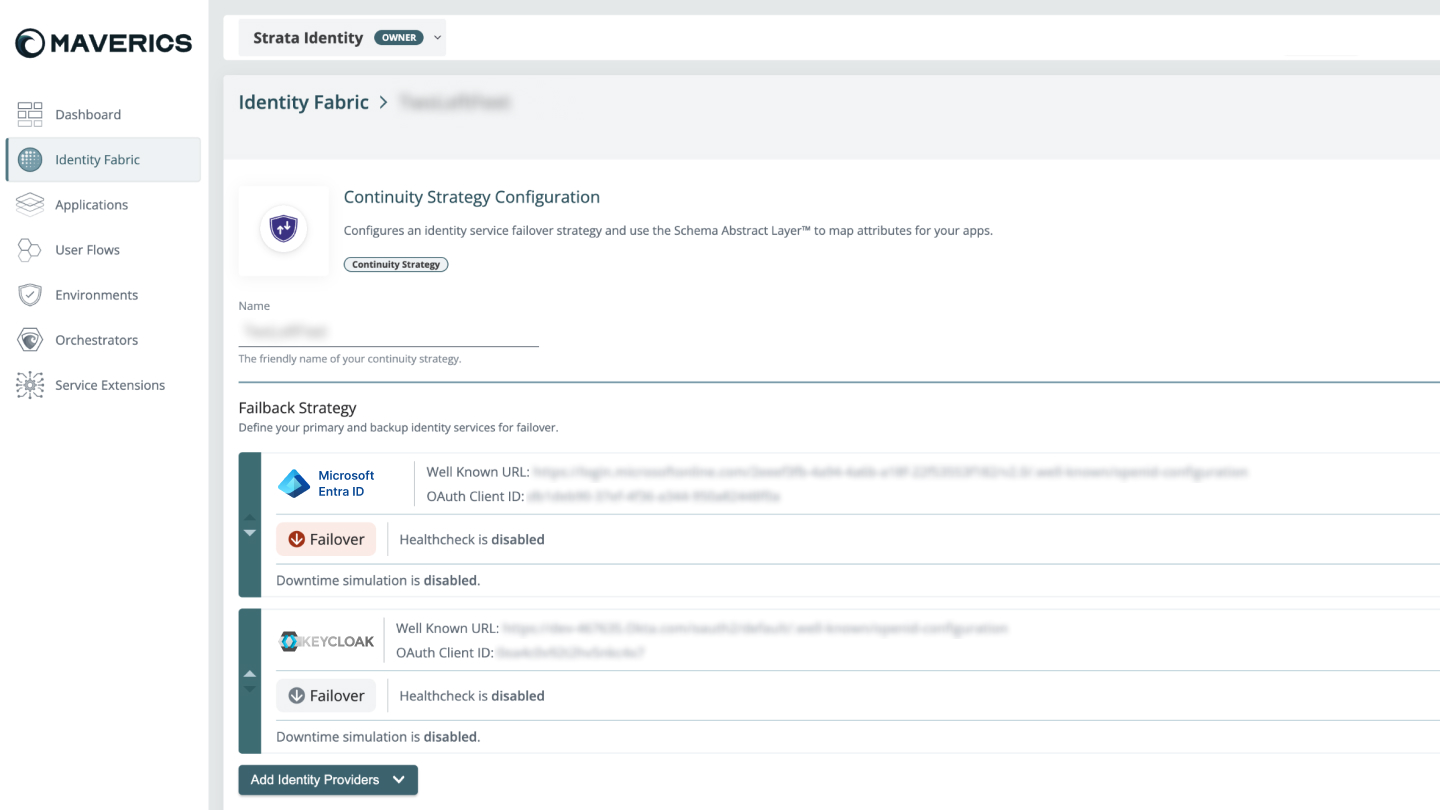The width and height of the screenshot is (1440, 810).
Task: Click the Microsoft Entra ID logo
Action: [327, 483]
